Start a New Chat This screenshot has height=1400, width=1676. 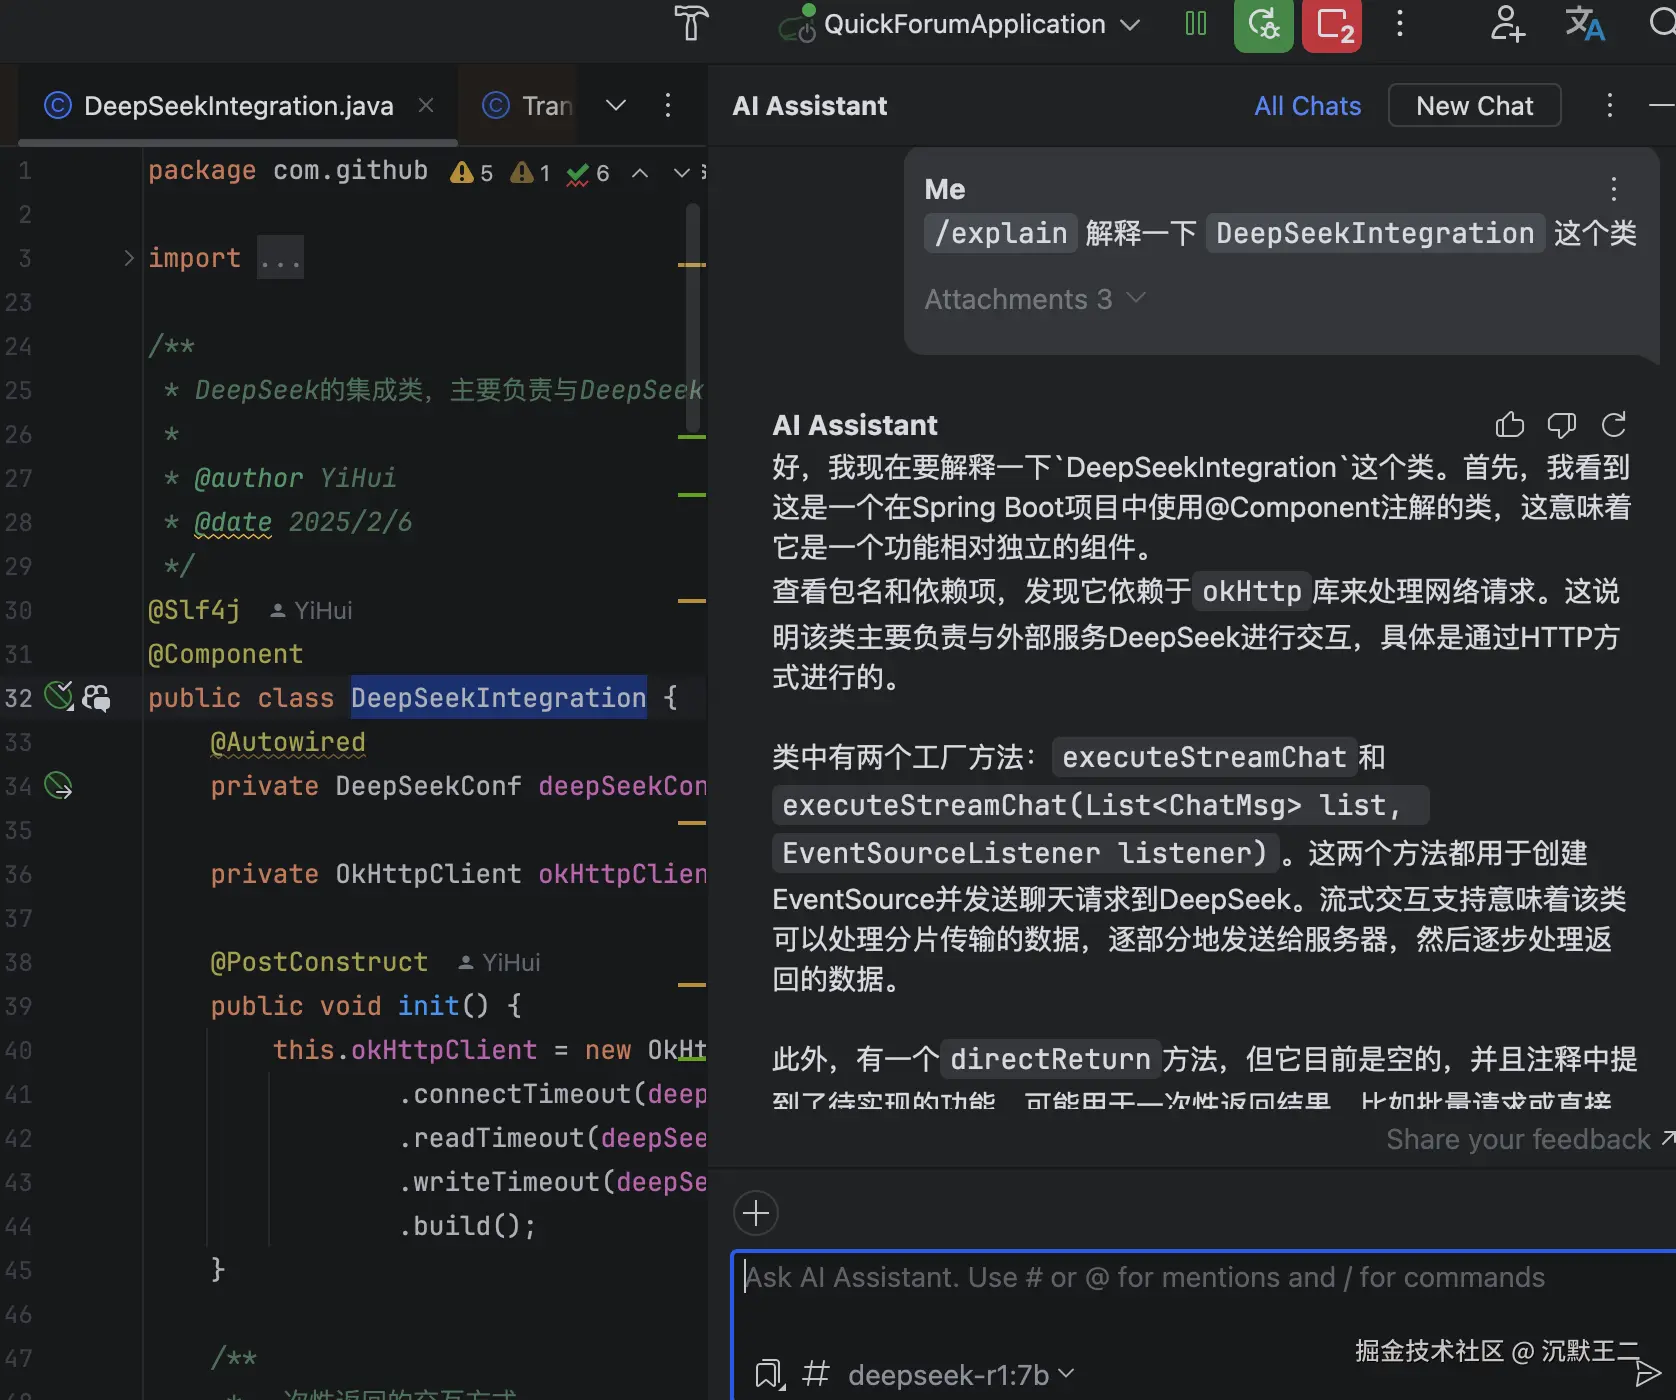click(x=1474, y=106)
